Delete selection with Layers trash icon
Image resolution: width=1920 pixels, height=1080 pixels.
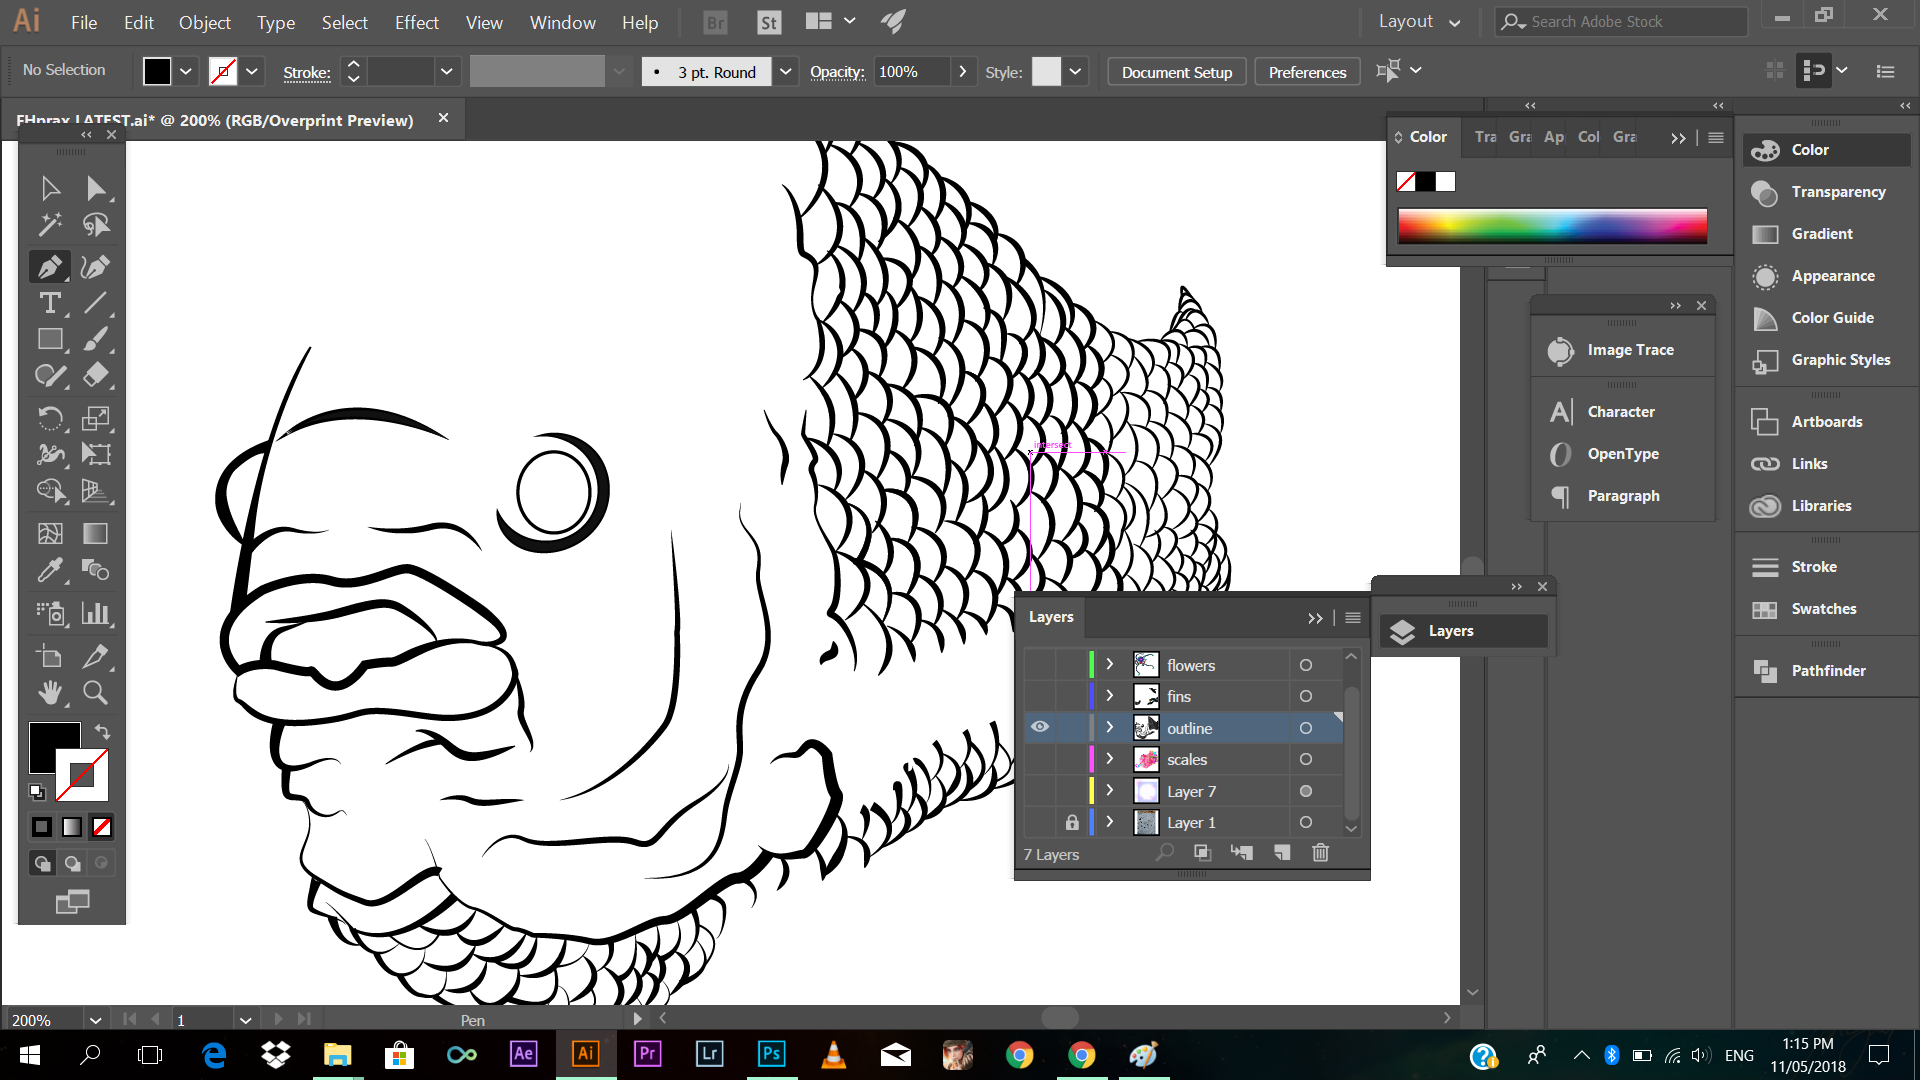pyautogui.click(x=1320, y=853)
